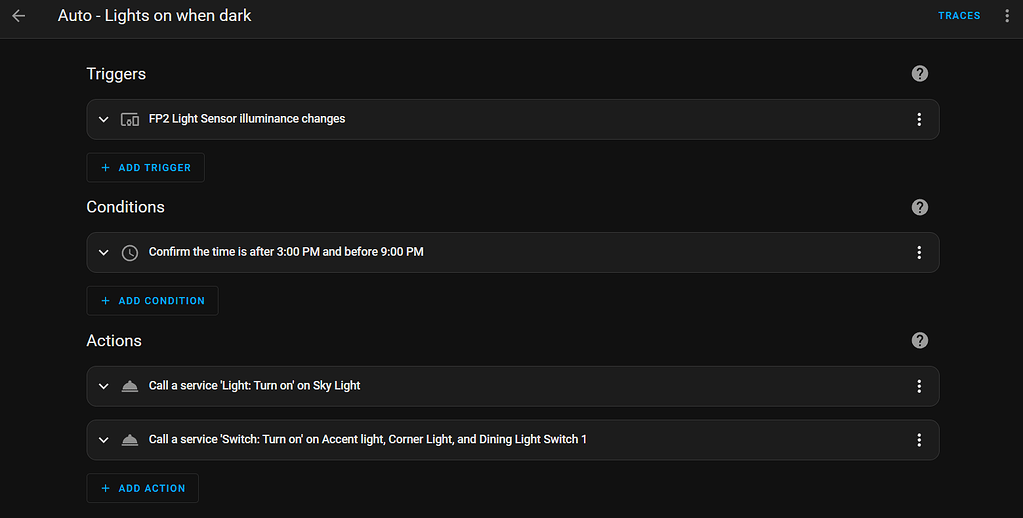Click Add Condition button

click(x=152, y=301)
